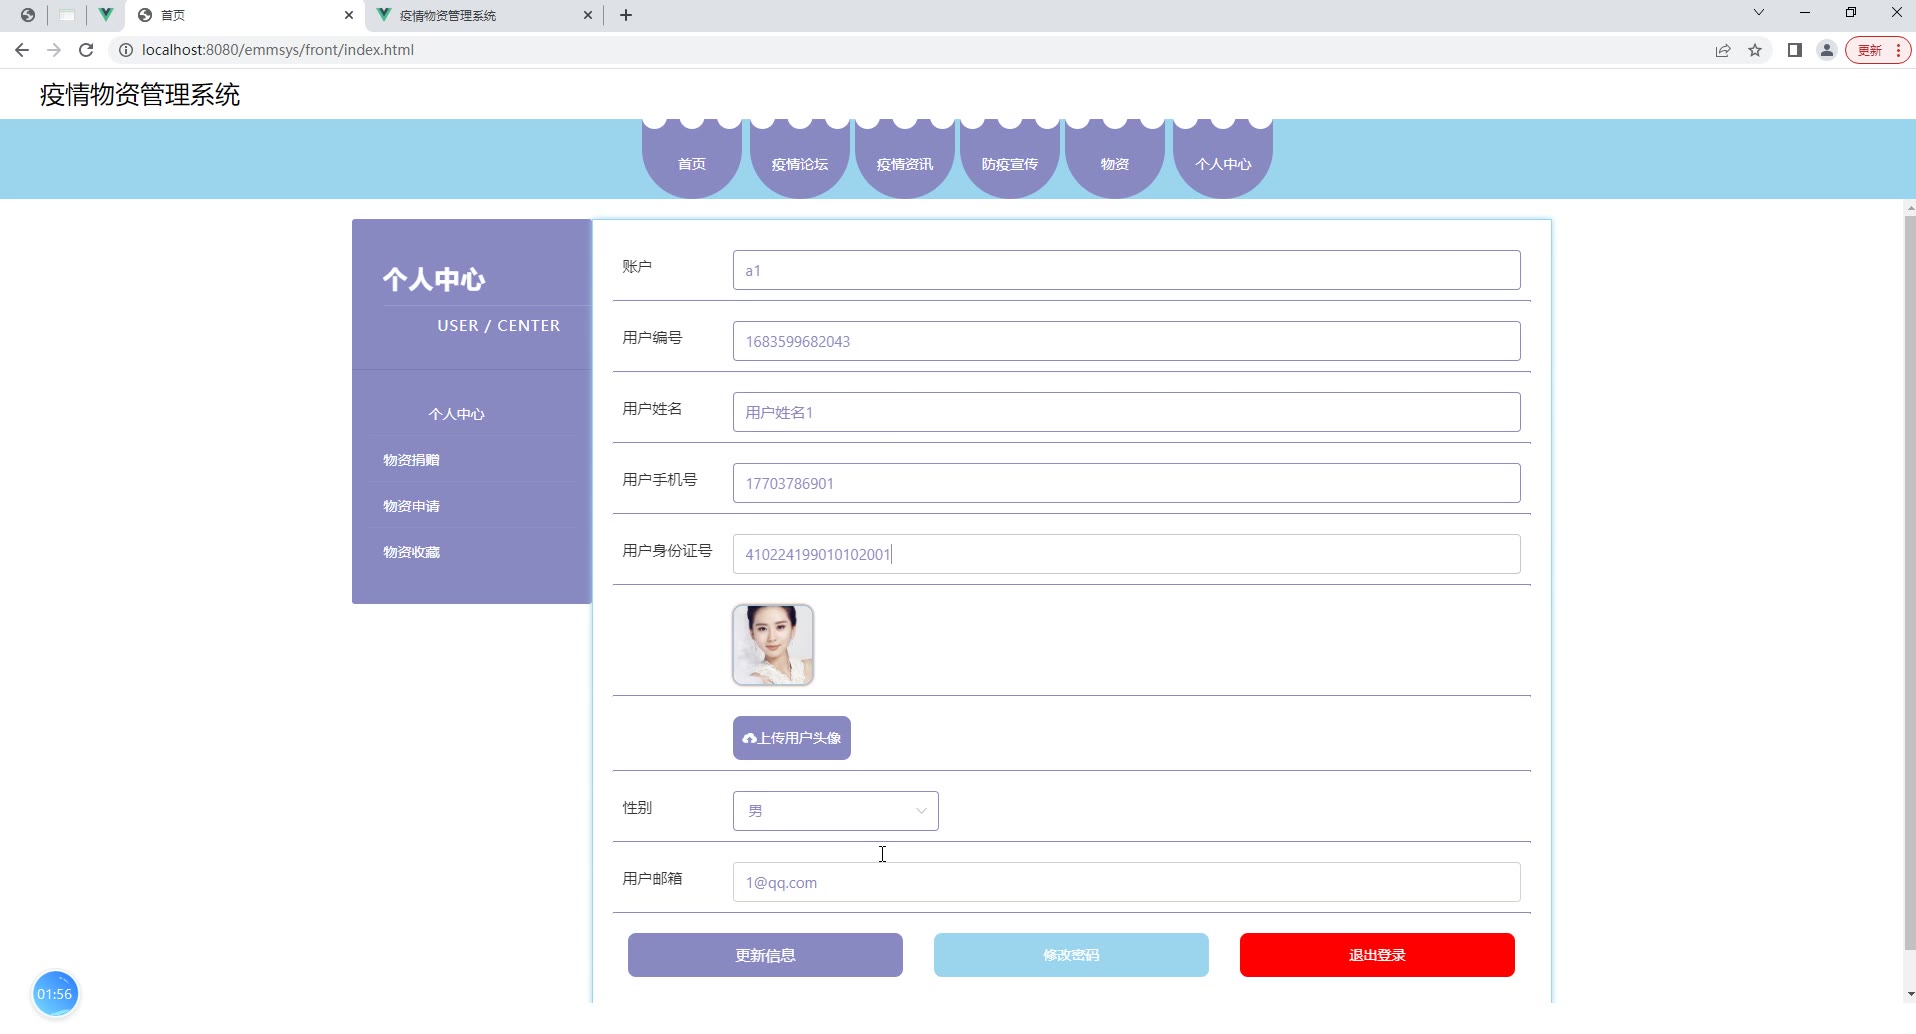
Task: Click the 用户邮箱 input field
Action: (x=1127, y=882)
